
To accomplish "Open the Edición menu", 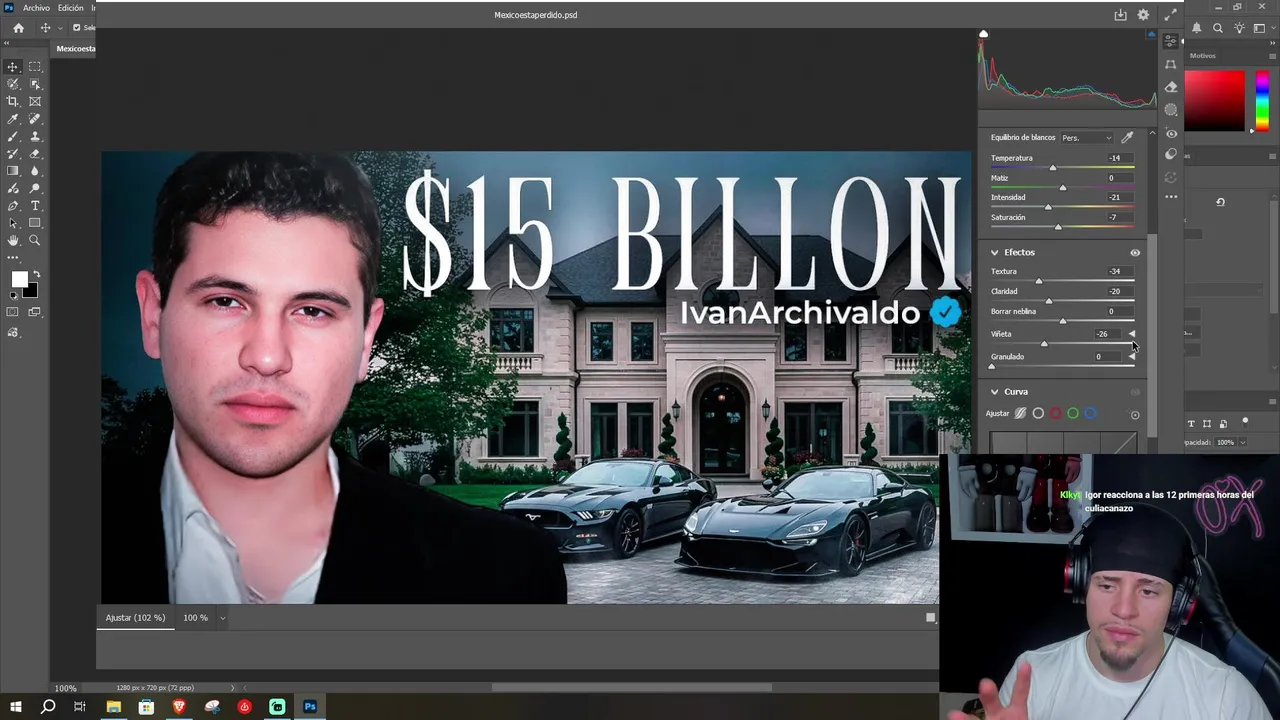I will (71, 8).
